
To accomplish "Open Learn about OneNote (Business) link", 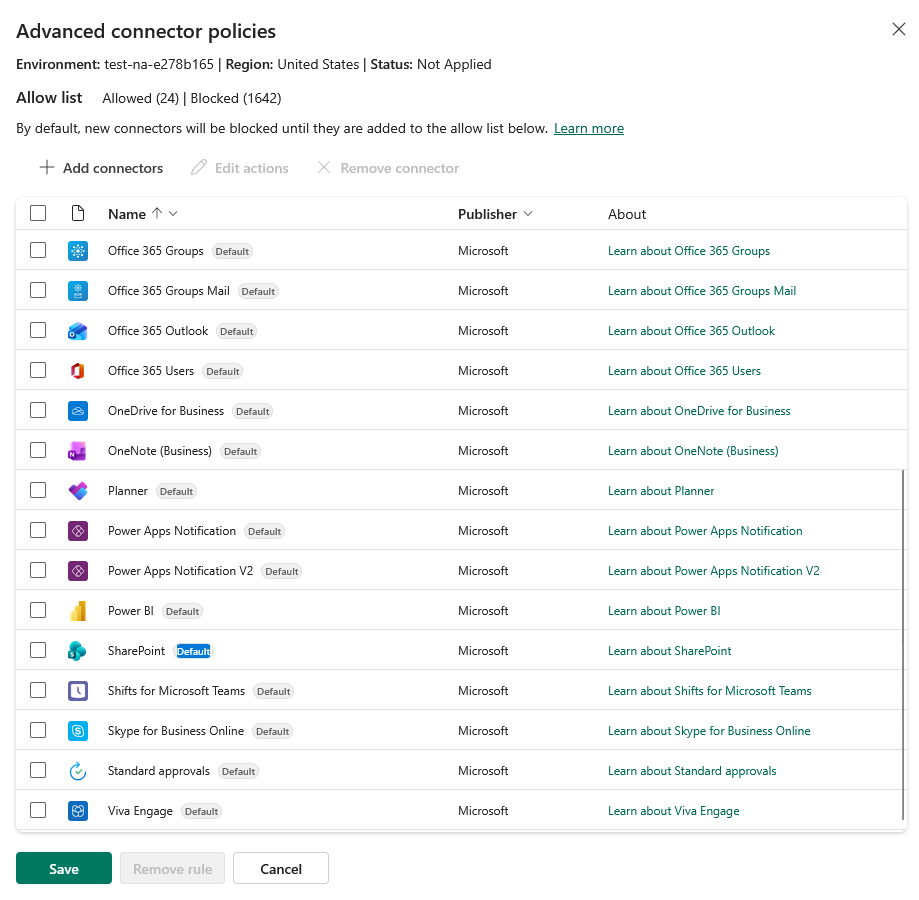I will click(693, 451).
